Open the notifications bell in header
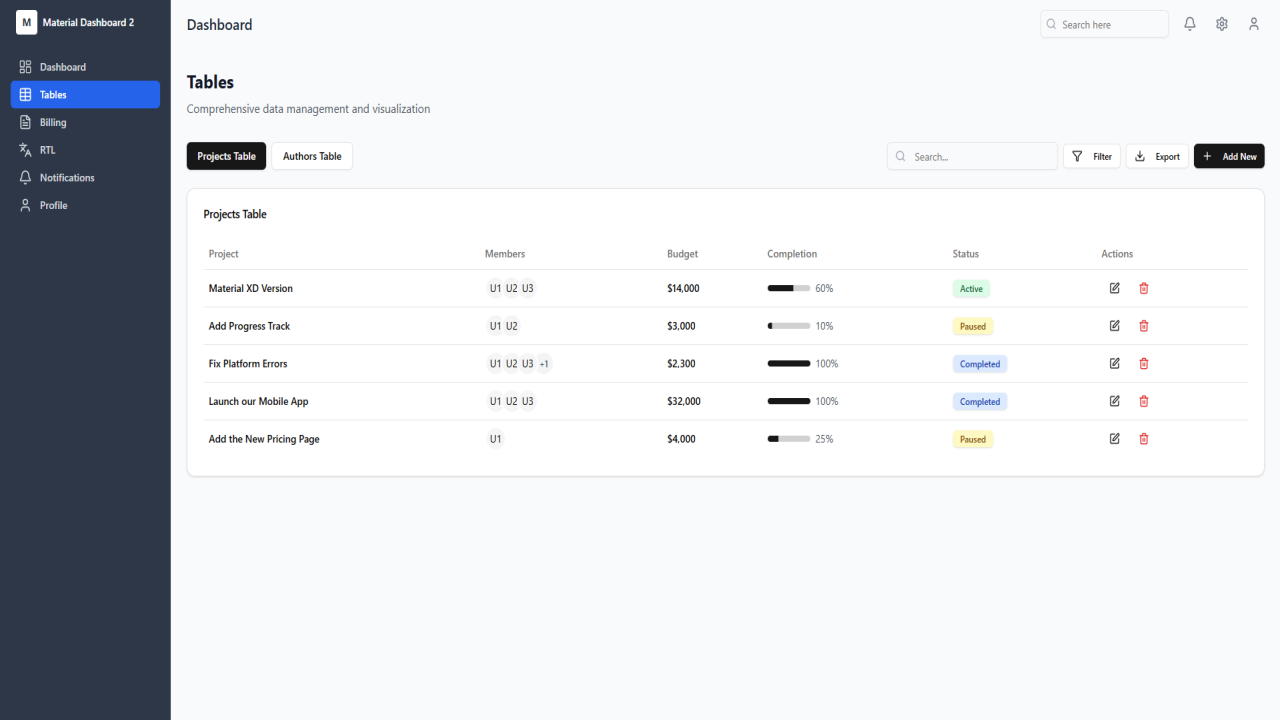The image size is (1280, 720). (1190, 24)
